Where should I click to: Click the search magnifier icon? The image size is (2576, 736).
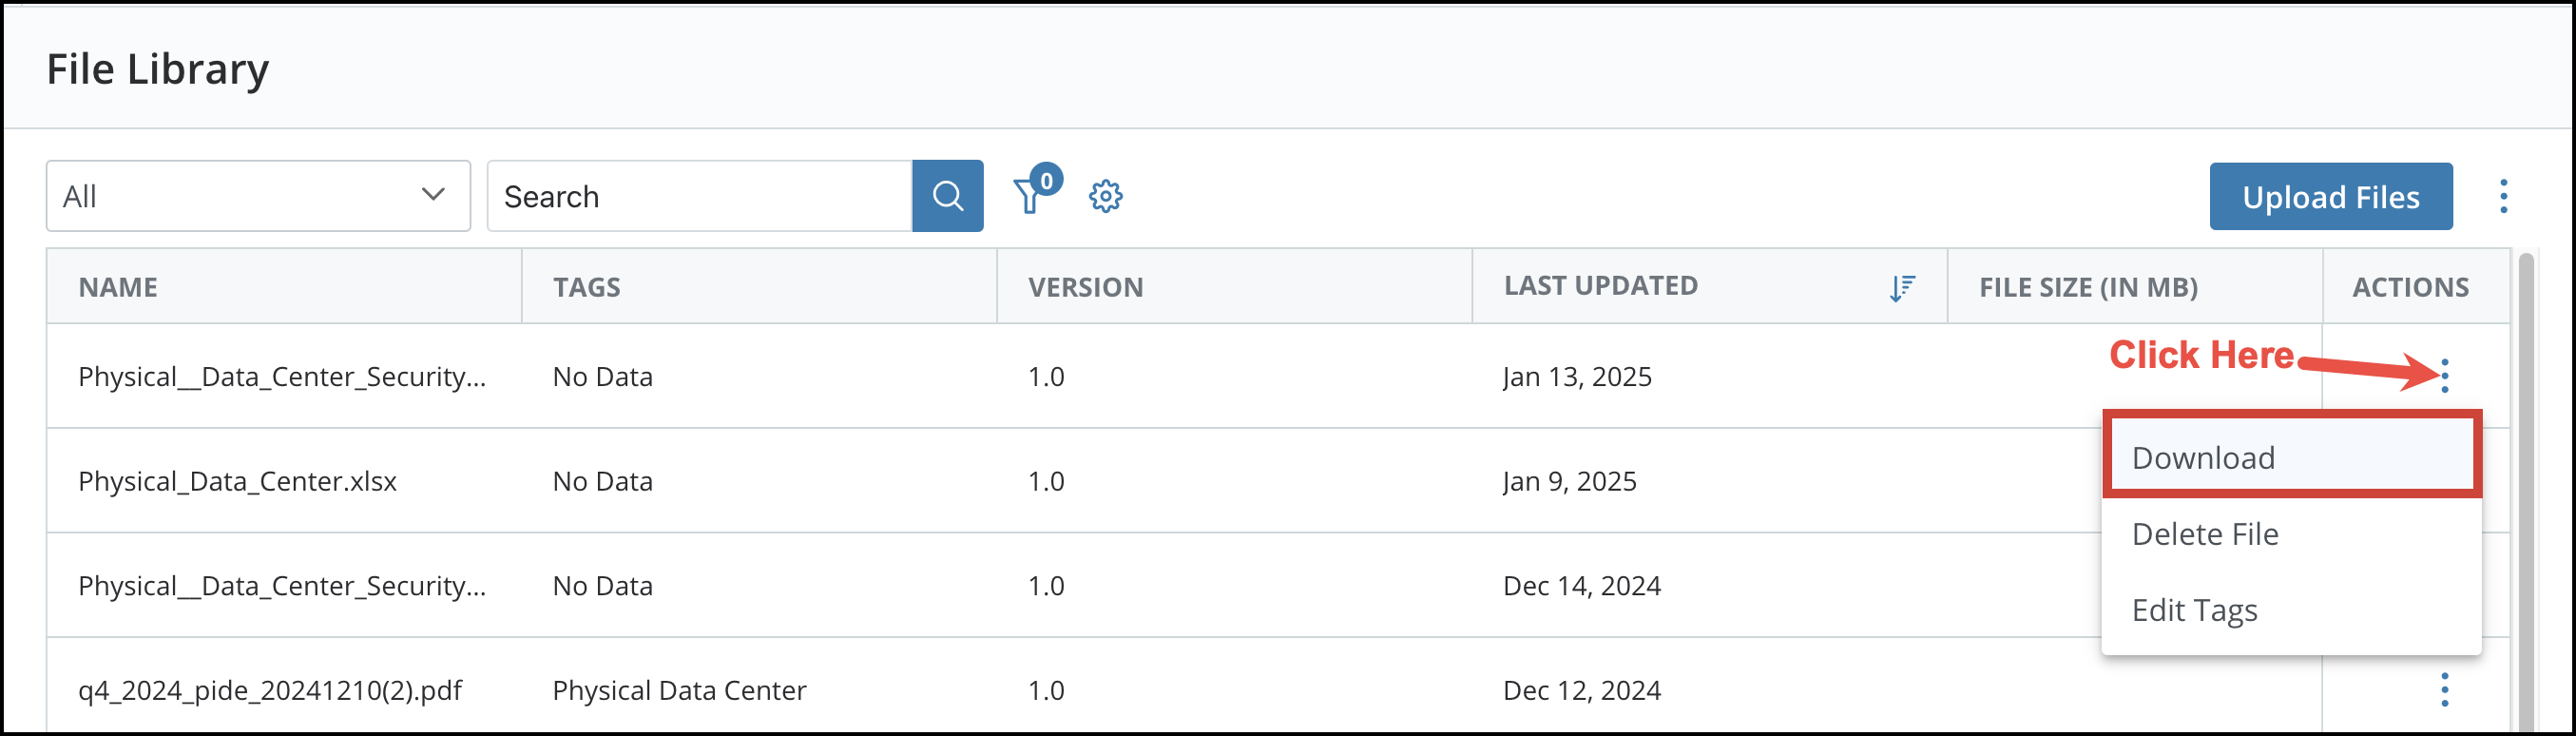(x=946, y=195)
